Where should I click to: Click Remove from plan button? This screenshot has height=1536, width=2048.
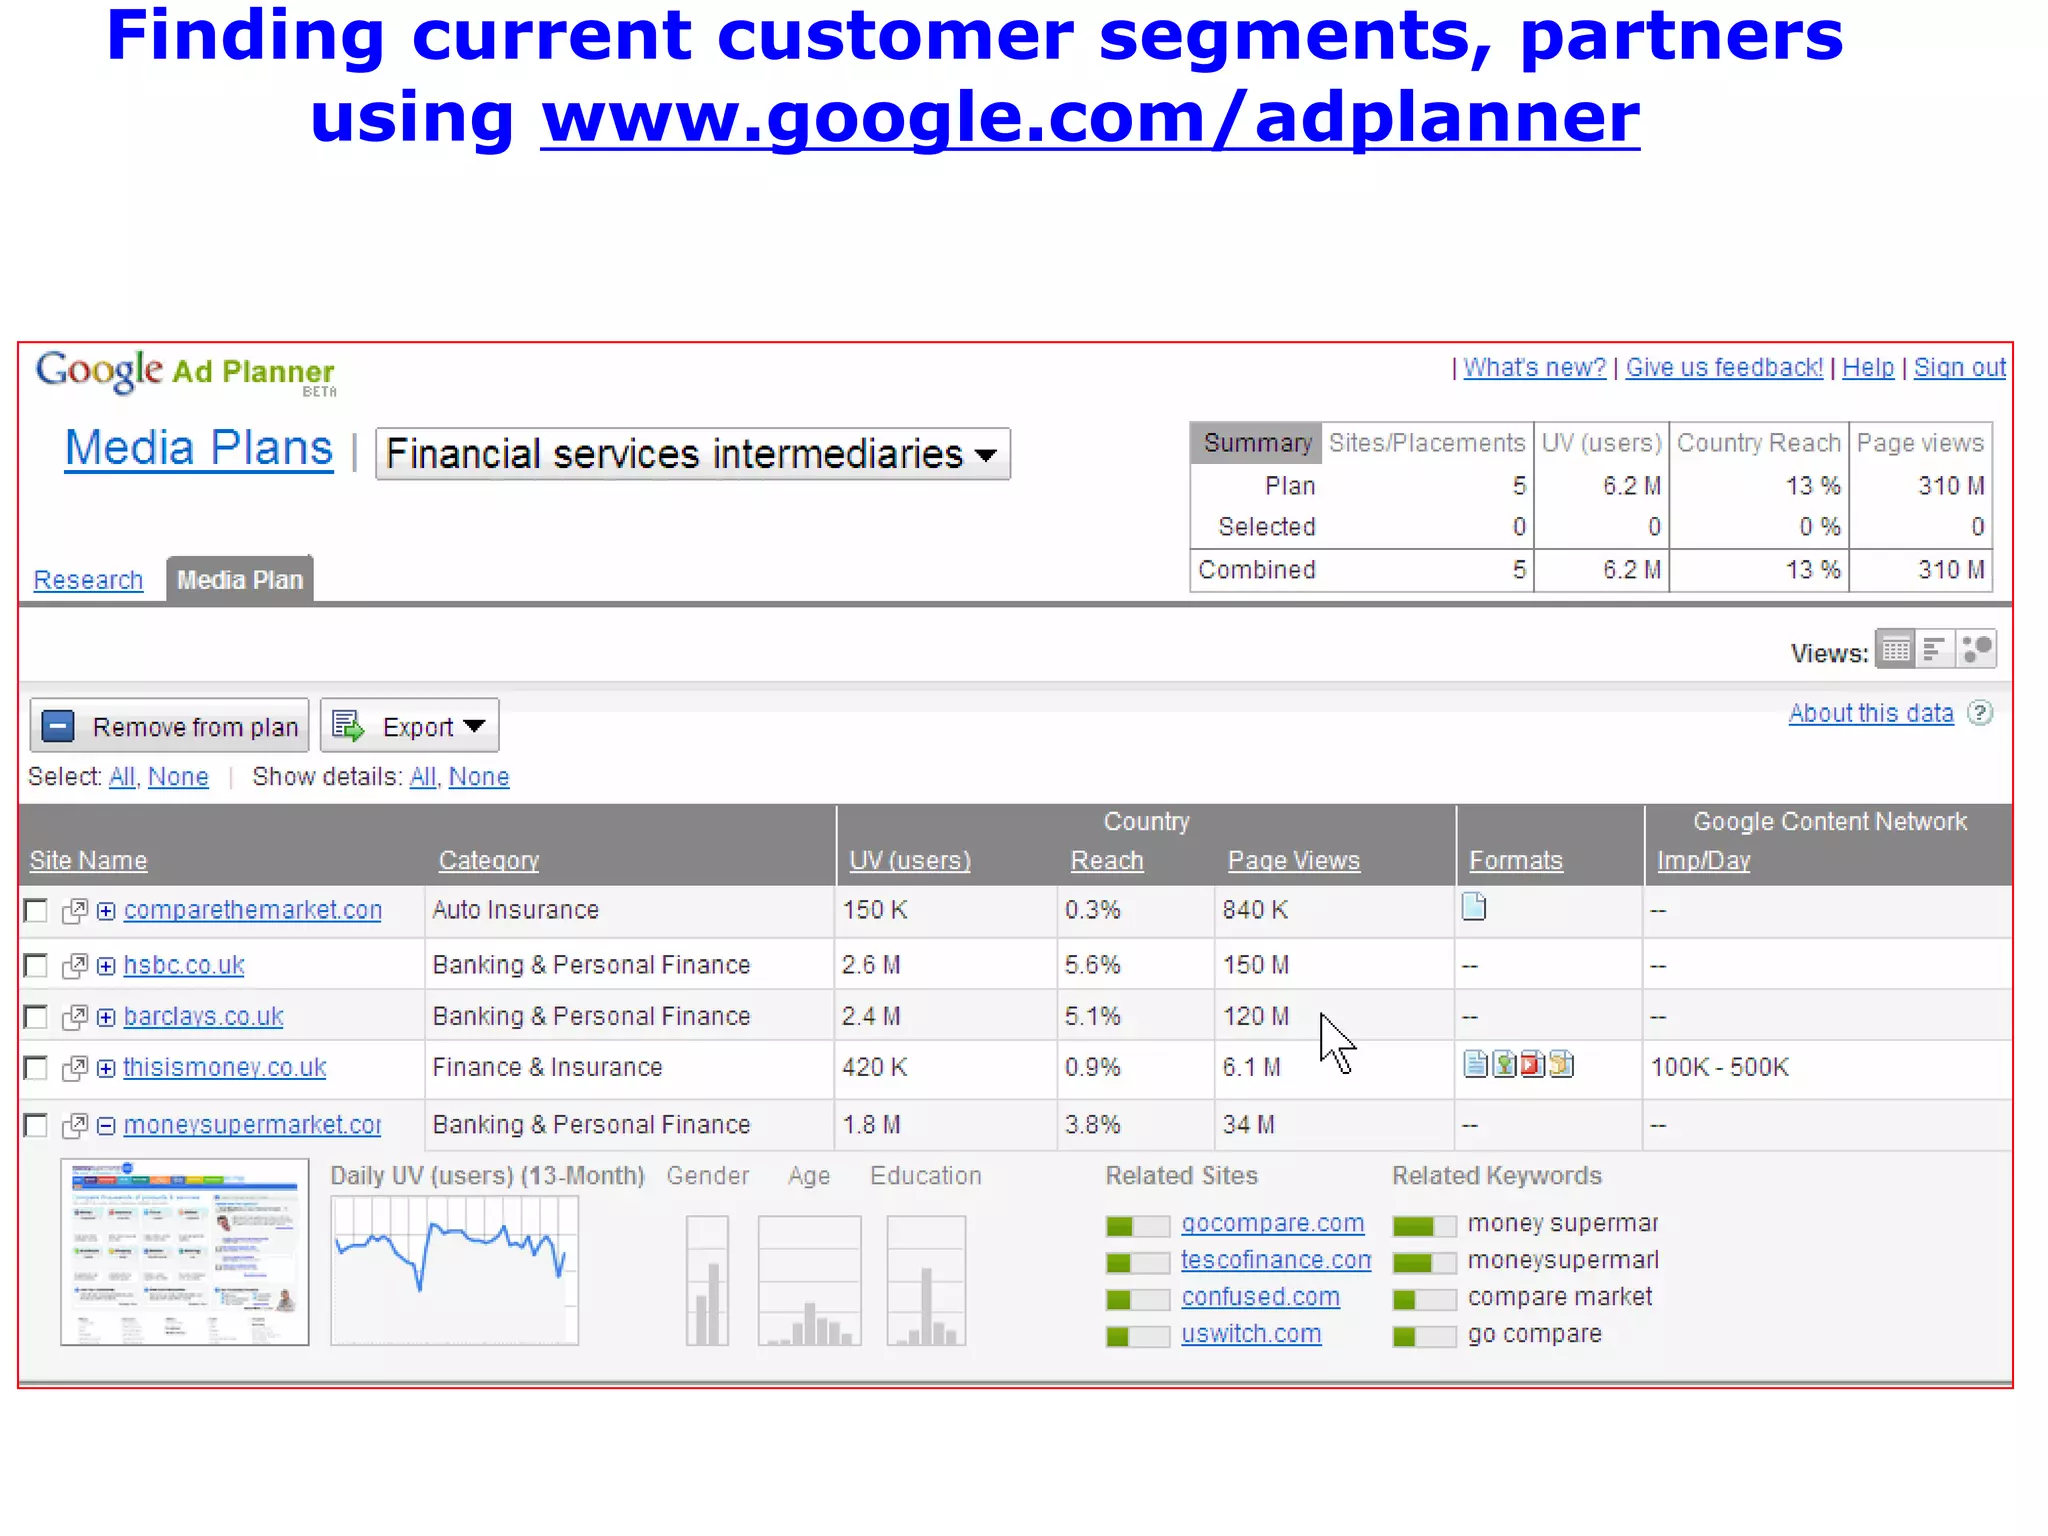click(x=169, y=726)
